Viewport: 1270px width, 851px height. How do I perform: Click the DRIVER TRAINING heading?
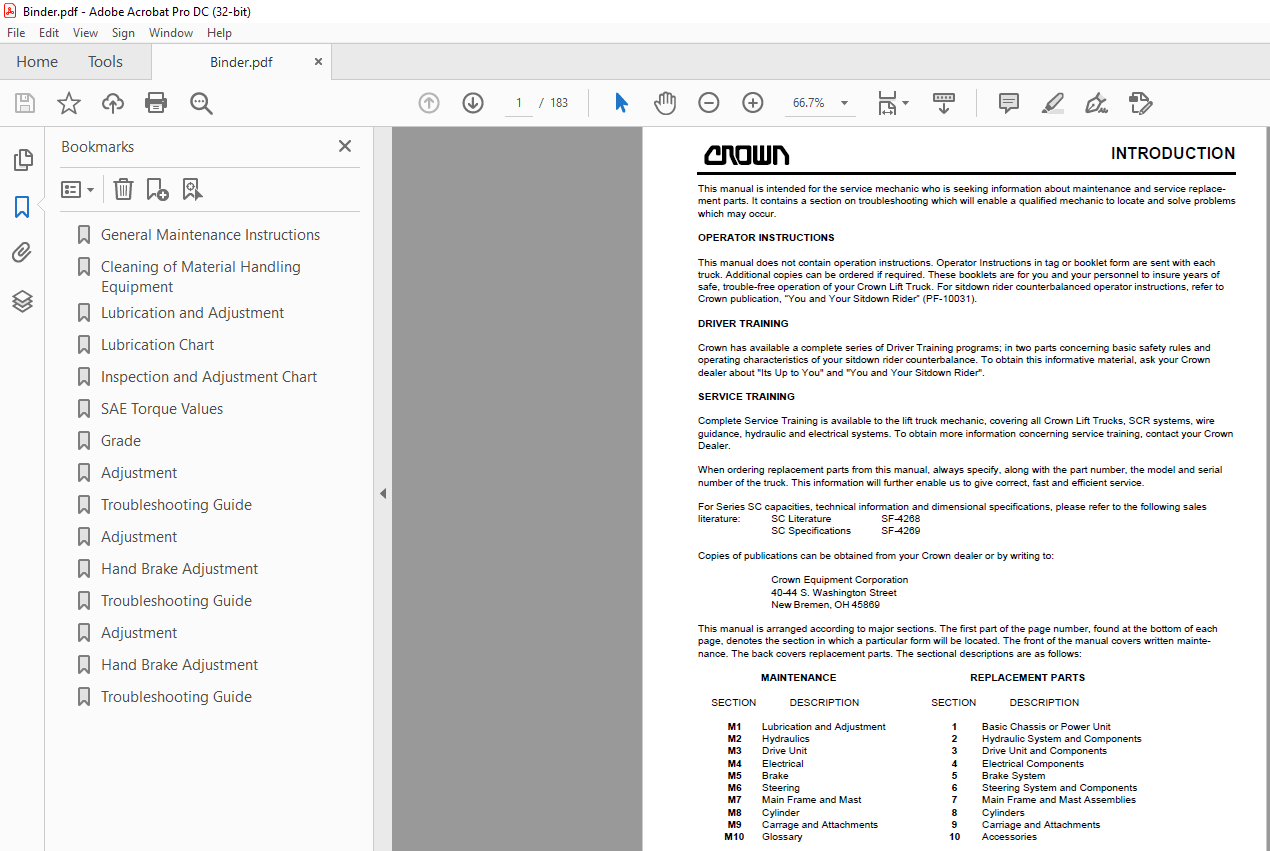[743, 324]
